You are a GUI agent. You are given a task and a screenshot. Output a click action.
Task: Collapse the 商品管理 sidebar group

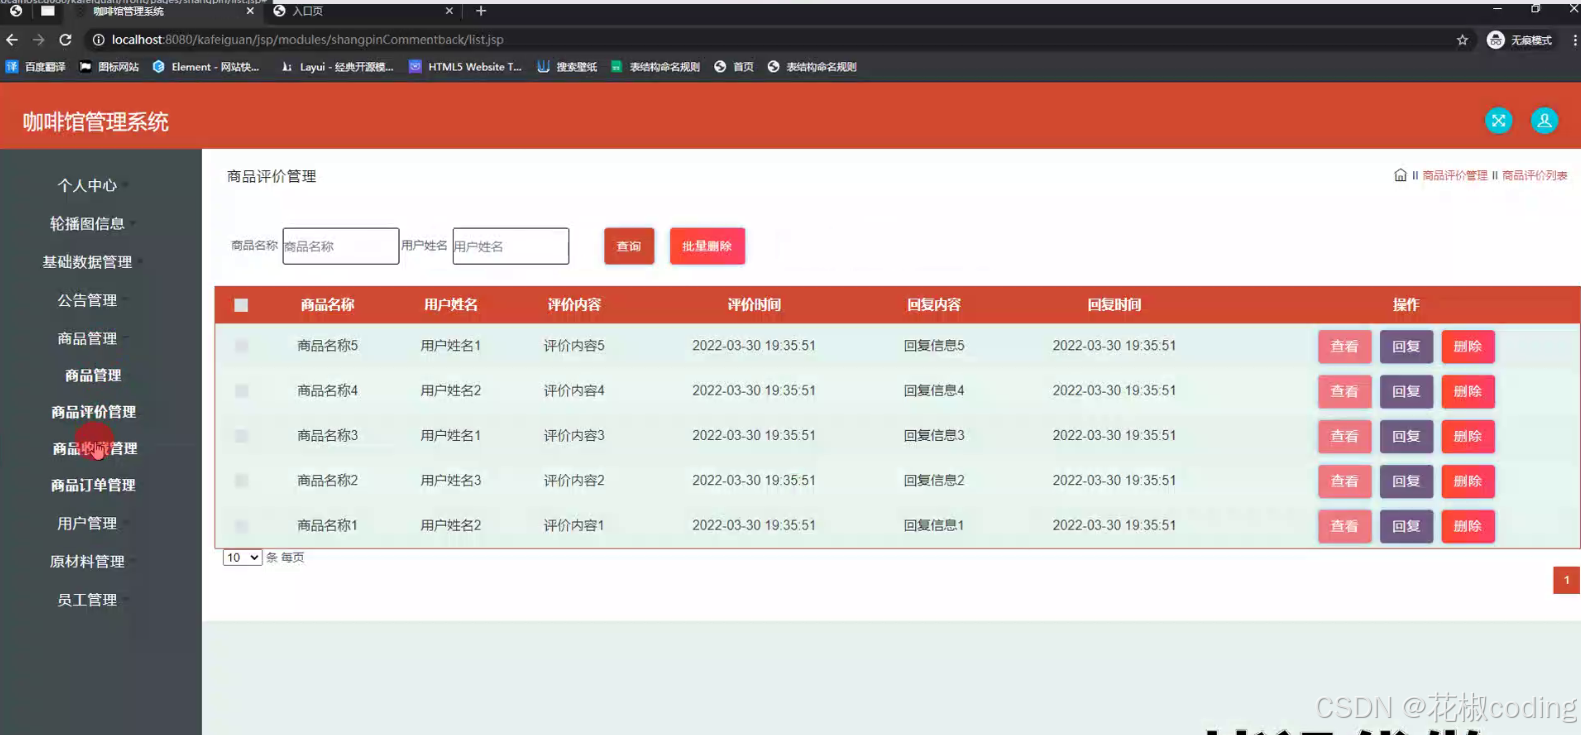[88, 339]
